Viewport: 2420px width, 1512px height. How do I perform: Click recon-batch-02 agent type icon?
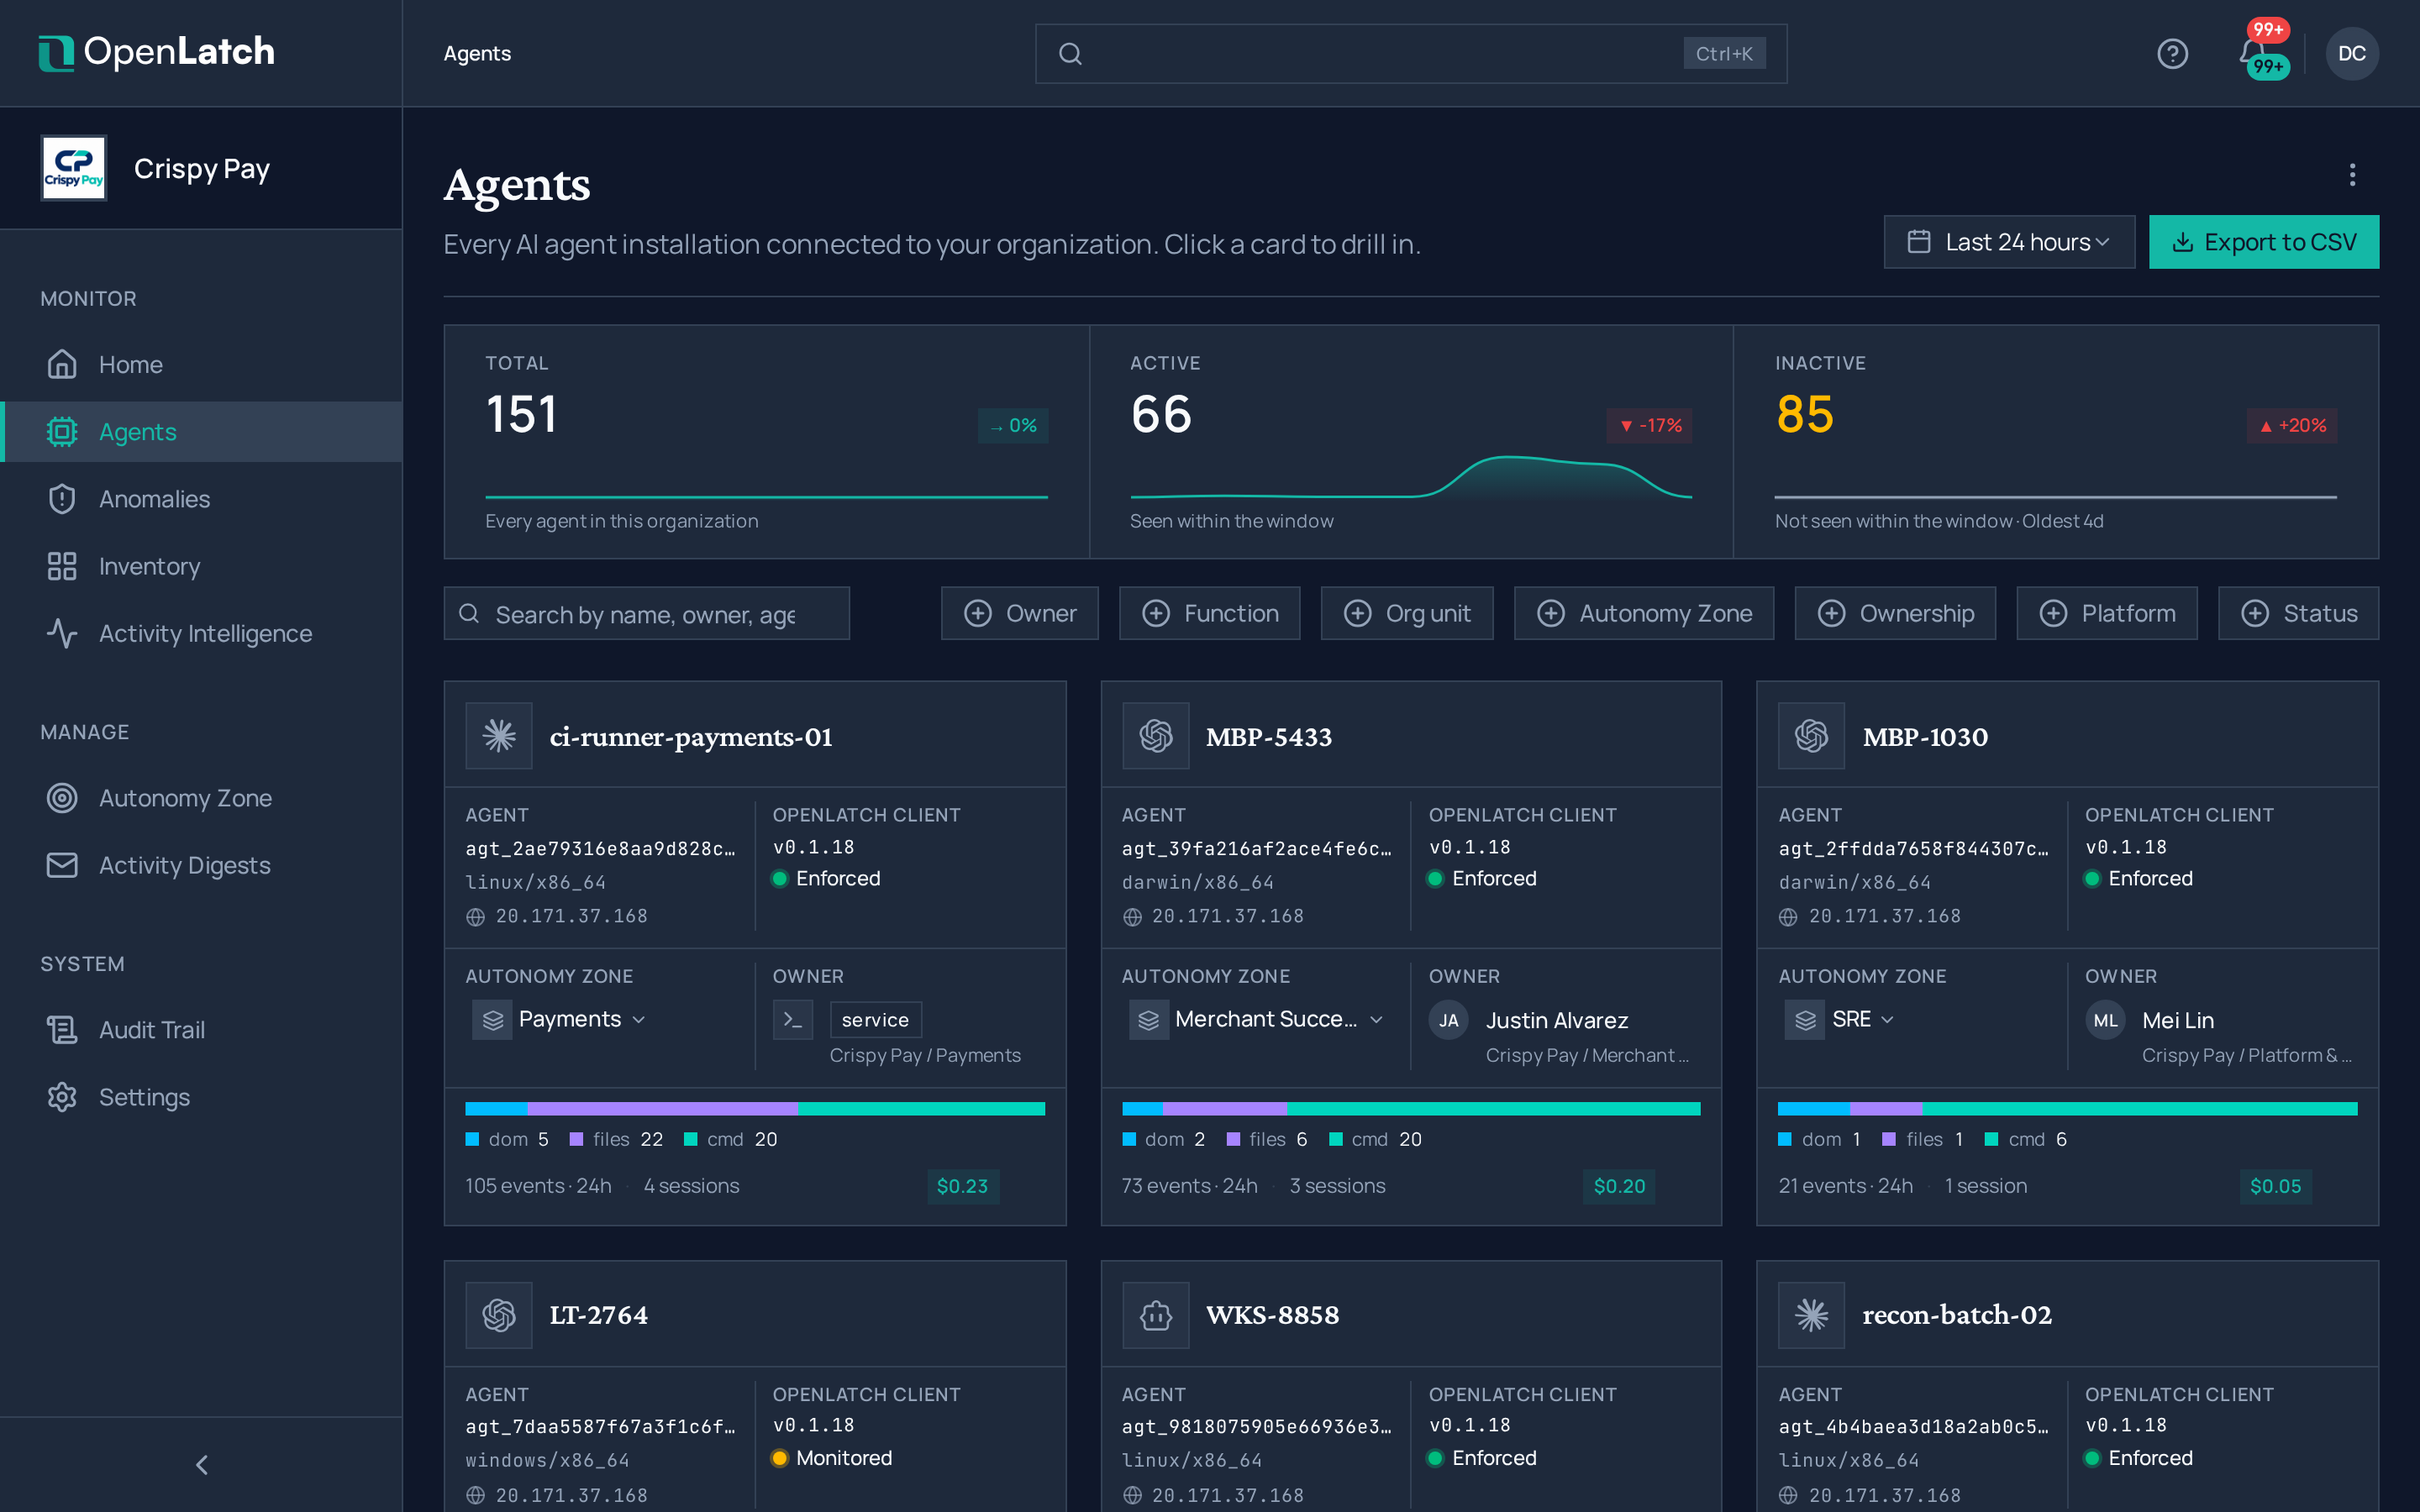point(1811,1315)
